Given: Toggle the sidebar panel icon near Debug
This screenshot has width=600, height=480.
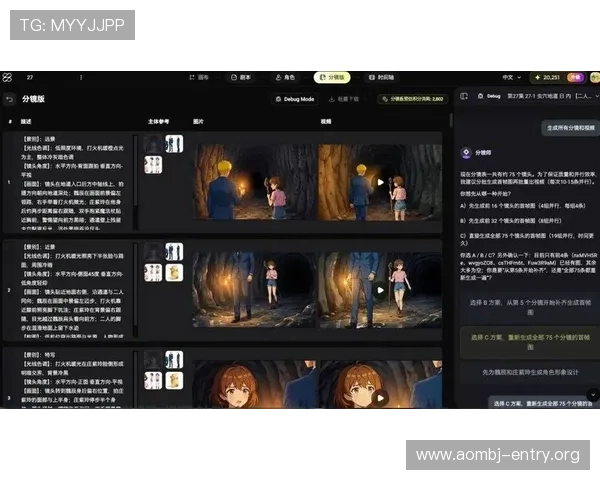Looking at the screenshot, I should pyautogui.click(x=464, y=97).
